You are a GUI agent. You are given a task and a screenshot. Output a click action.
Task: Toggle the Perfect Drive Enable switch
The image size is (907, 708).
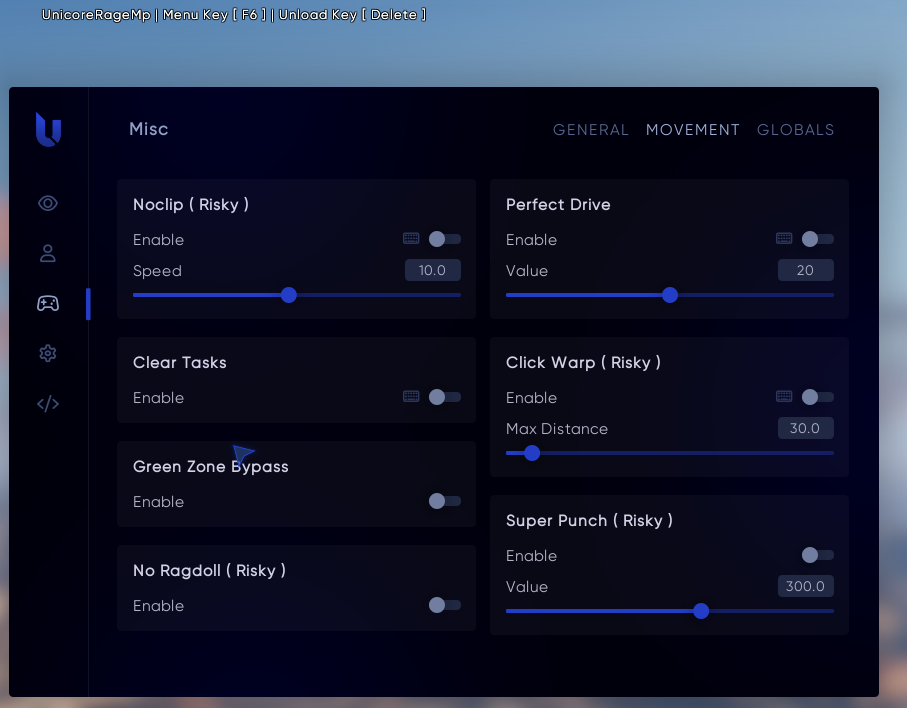pyautogui.click(x=818, y=239)
